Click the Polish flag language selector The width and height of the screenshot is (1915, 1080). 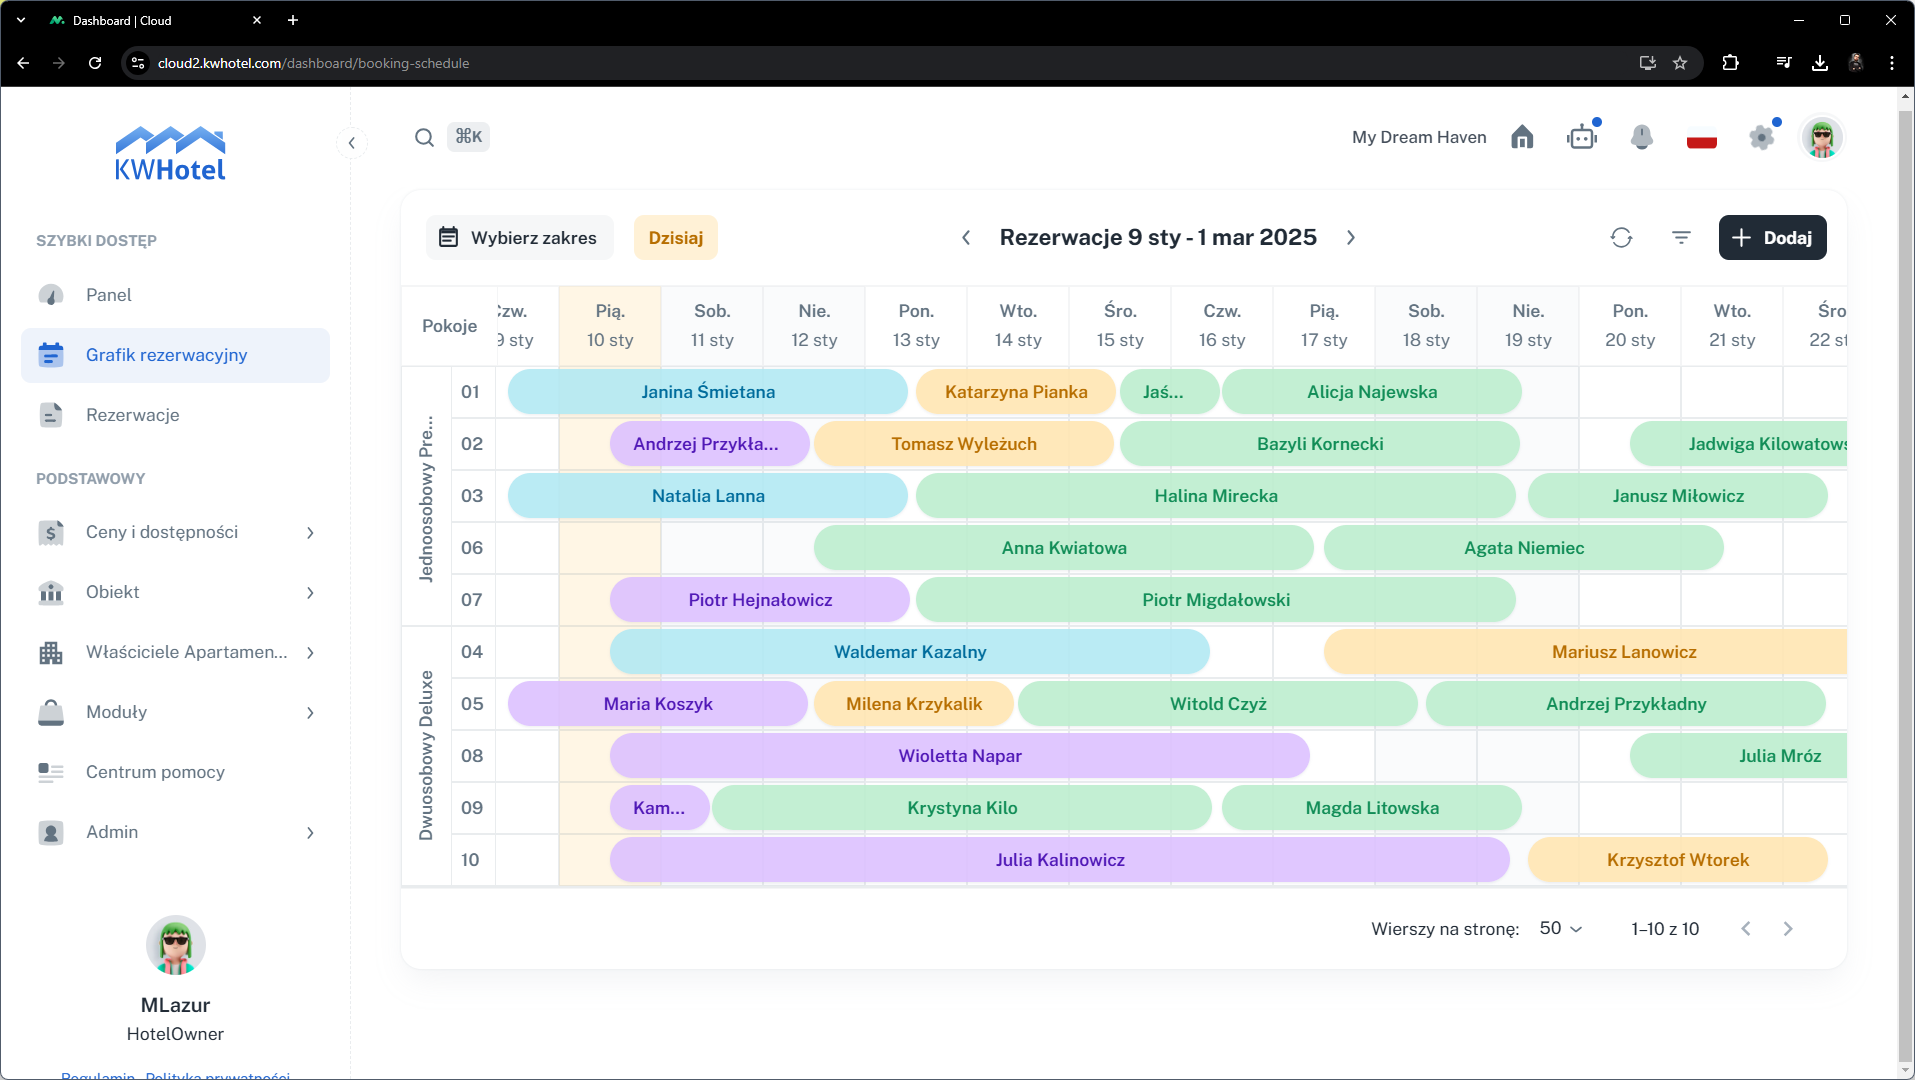click(1701, 139)
